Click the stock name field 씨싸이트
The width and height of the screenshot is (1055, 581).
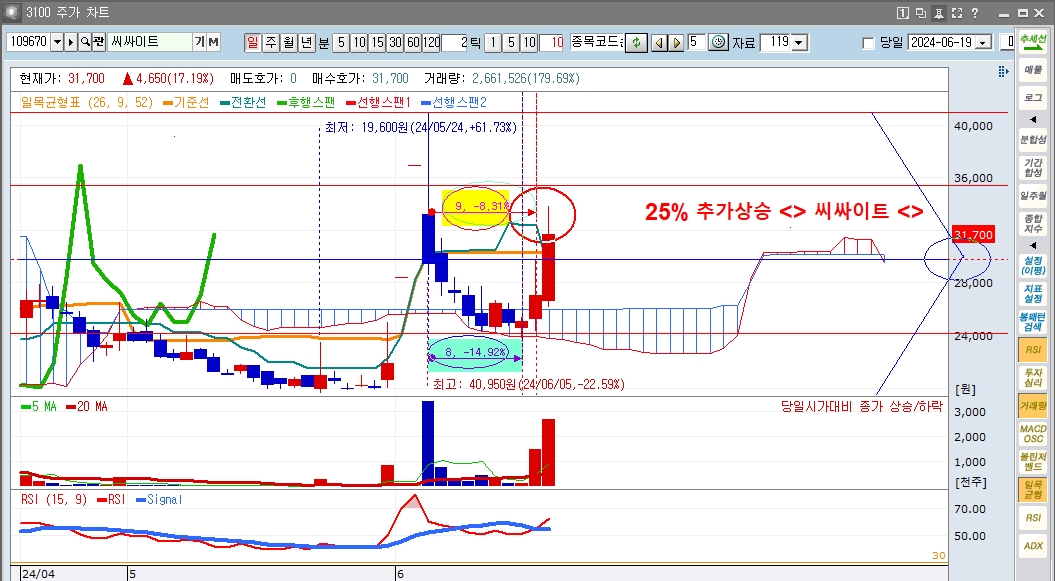149,42
